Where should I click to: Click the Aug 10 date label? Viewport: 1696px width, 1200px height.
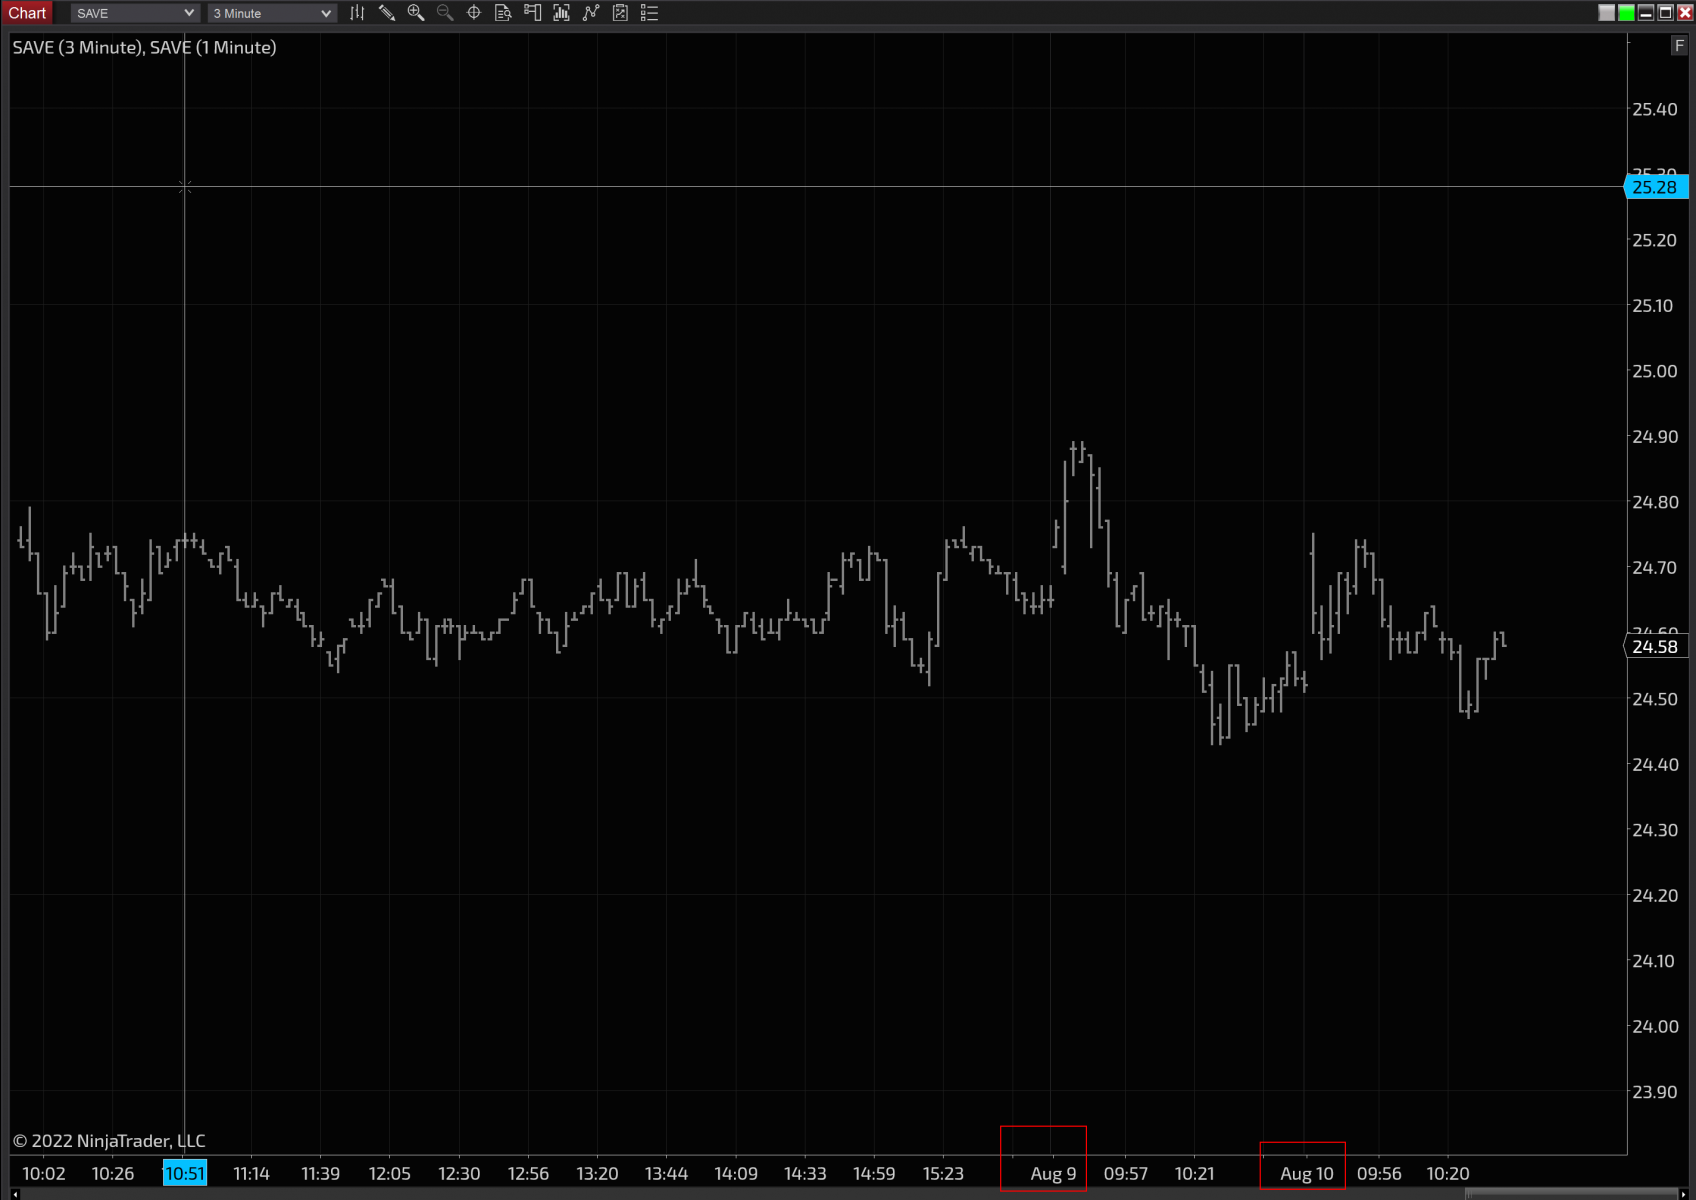pyautogui.click(x=1307, y=1173)
